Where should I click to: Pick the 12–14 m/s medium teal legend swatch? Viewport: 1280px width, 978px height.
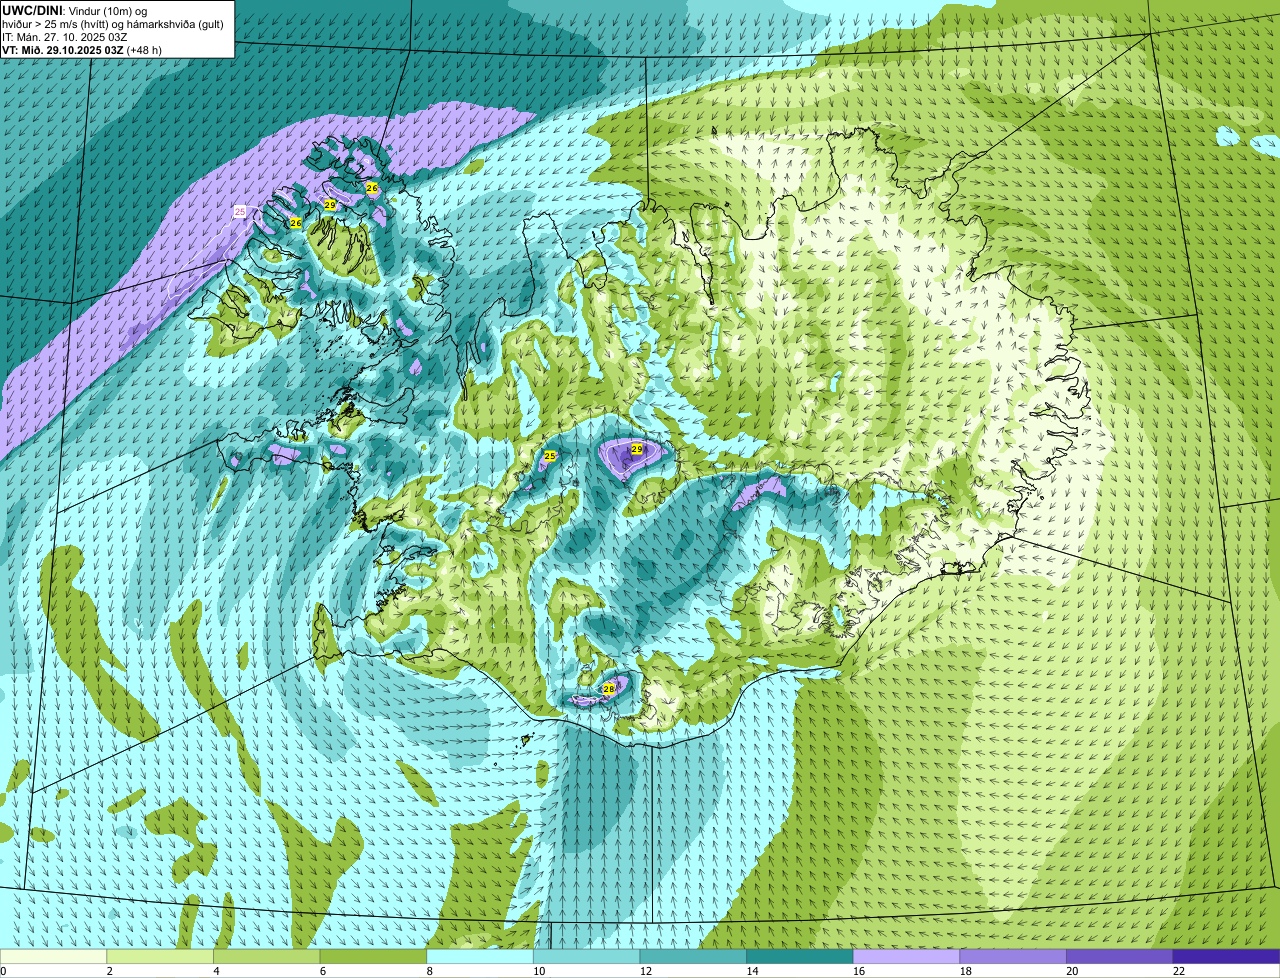coord(693,956)
